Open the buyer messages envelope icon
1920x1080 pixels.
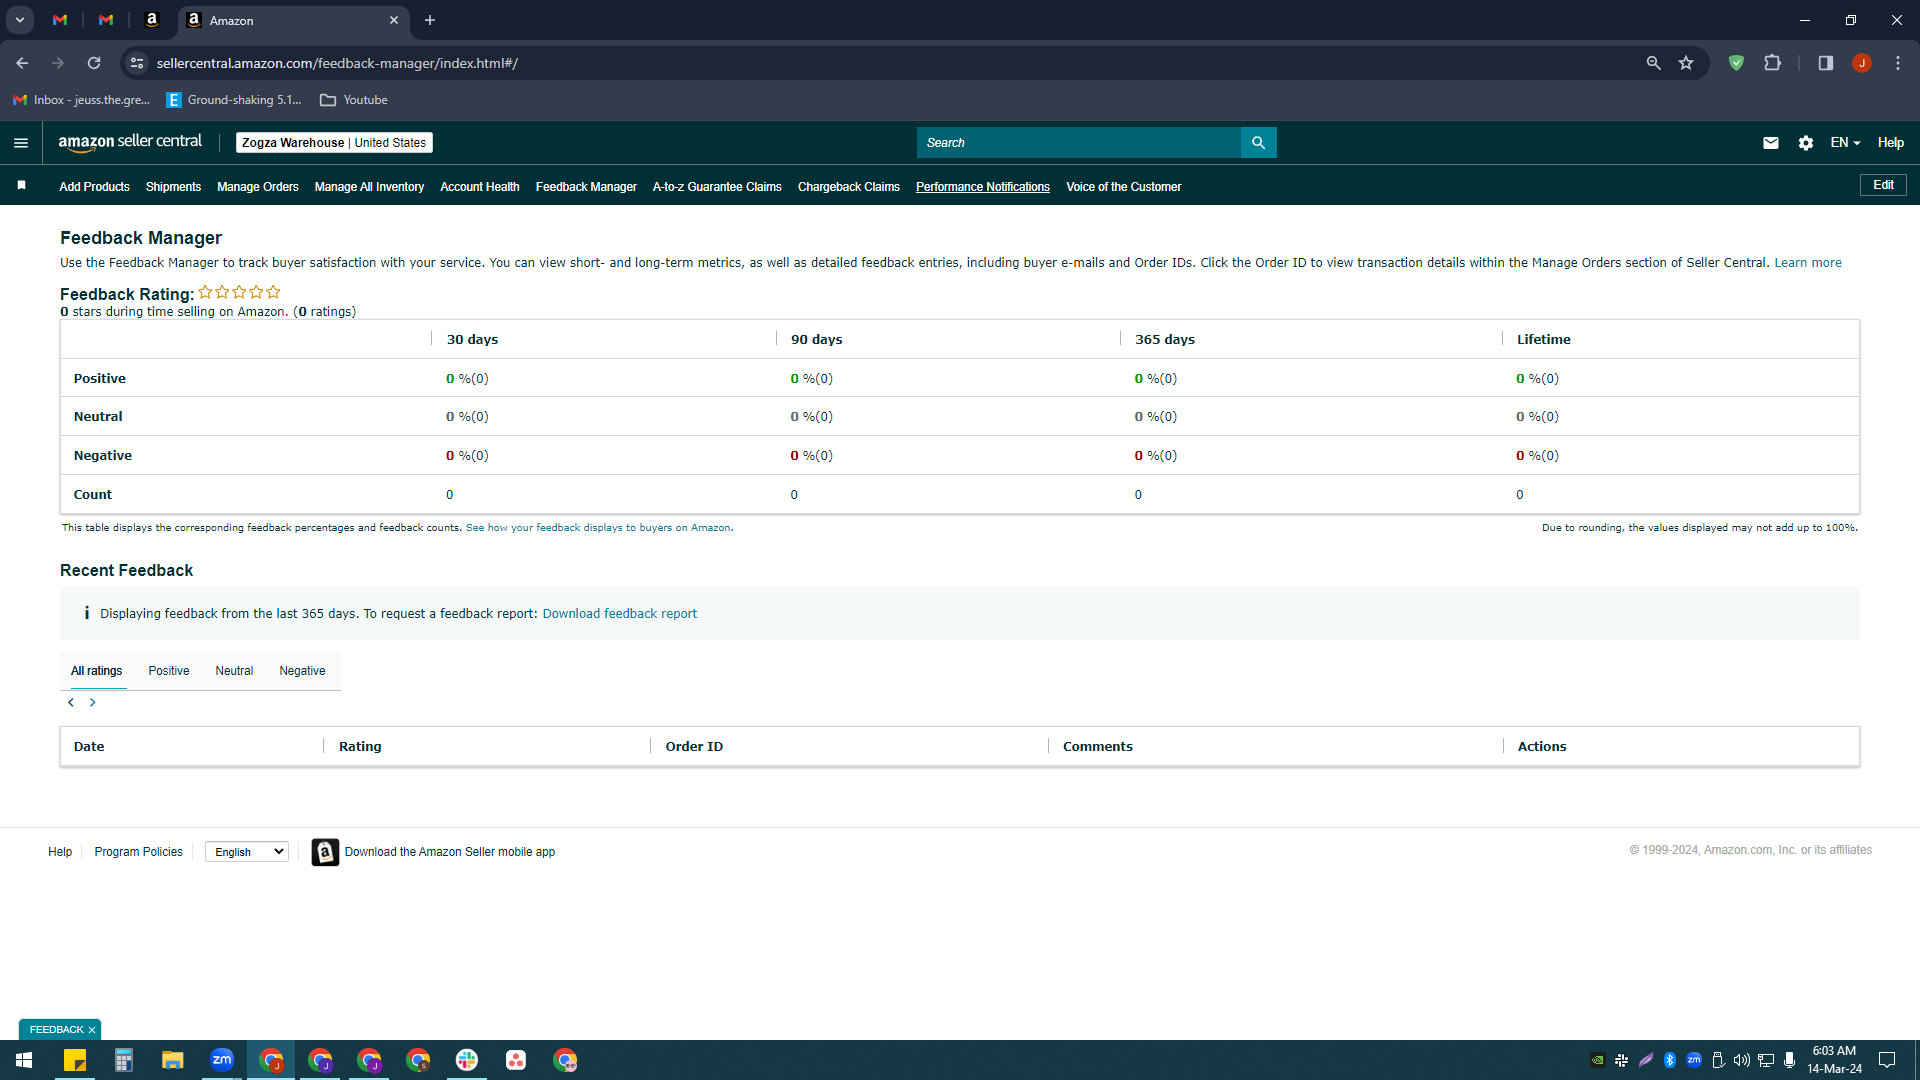(x=1770, y=143)
